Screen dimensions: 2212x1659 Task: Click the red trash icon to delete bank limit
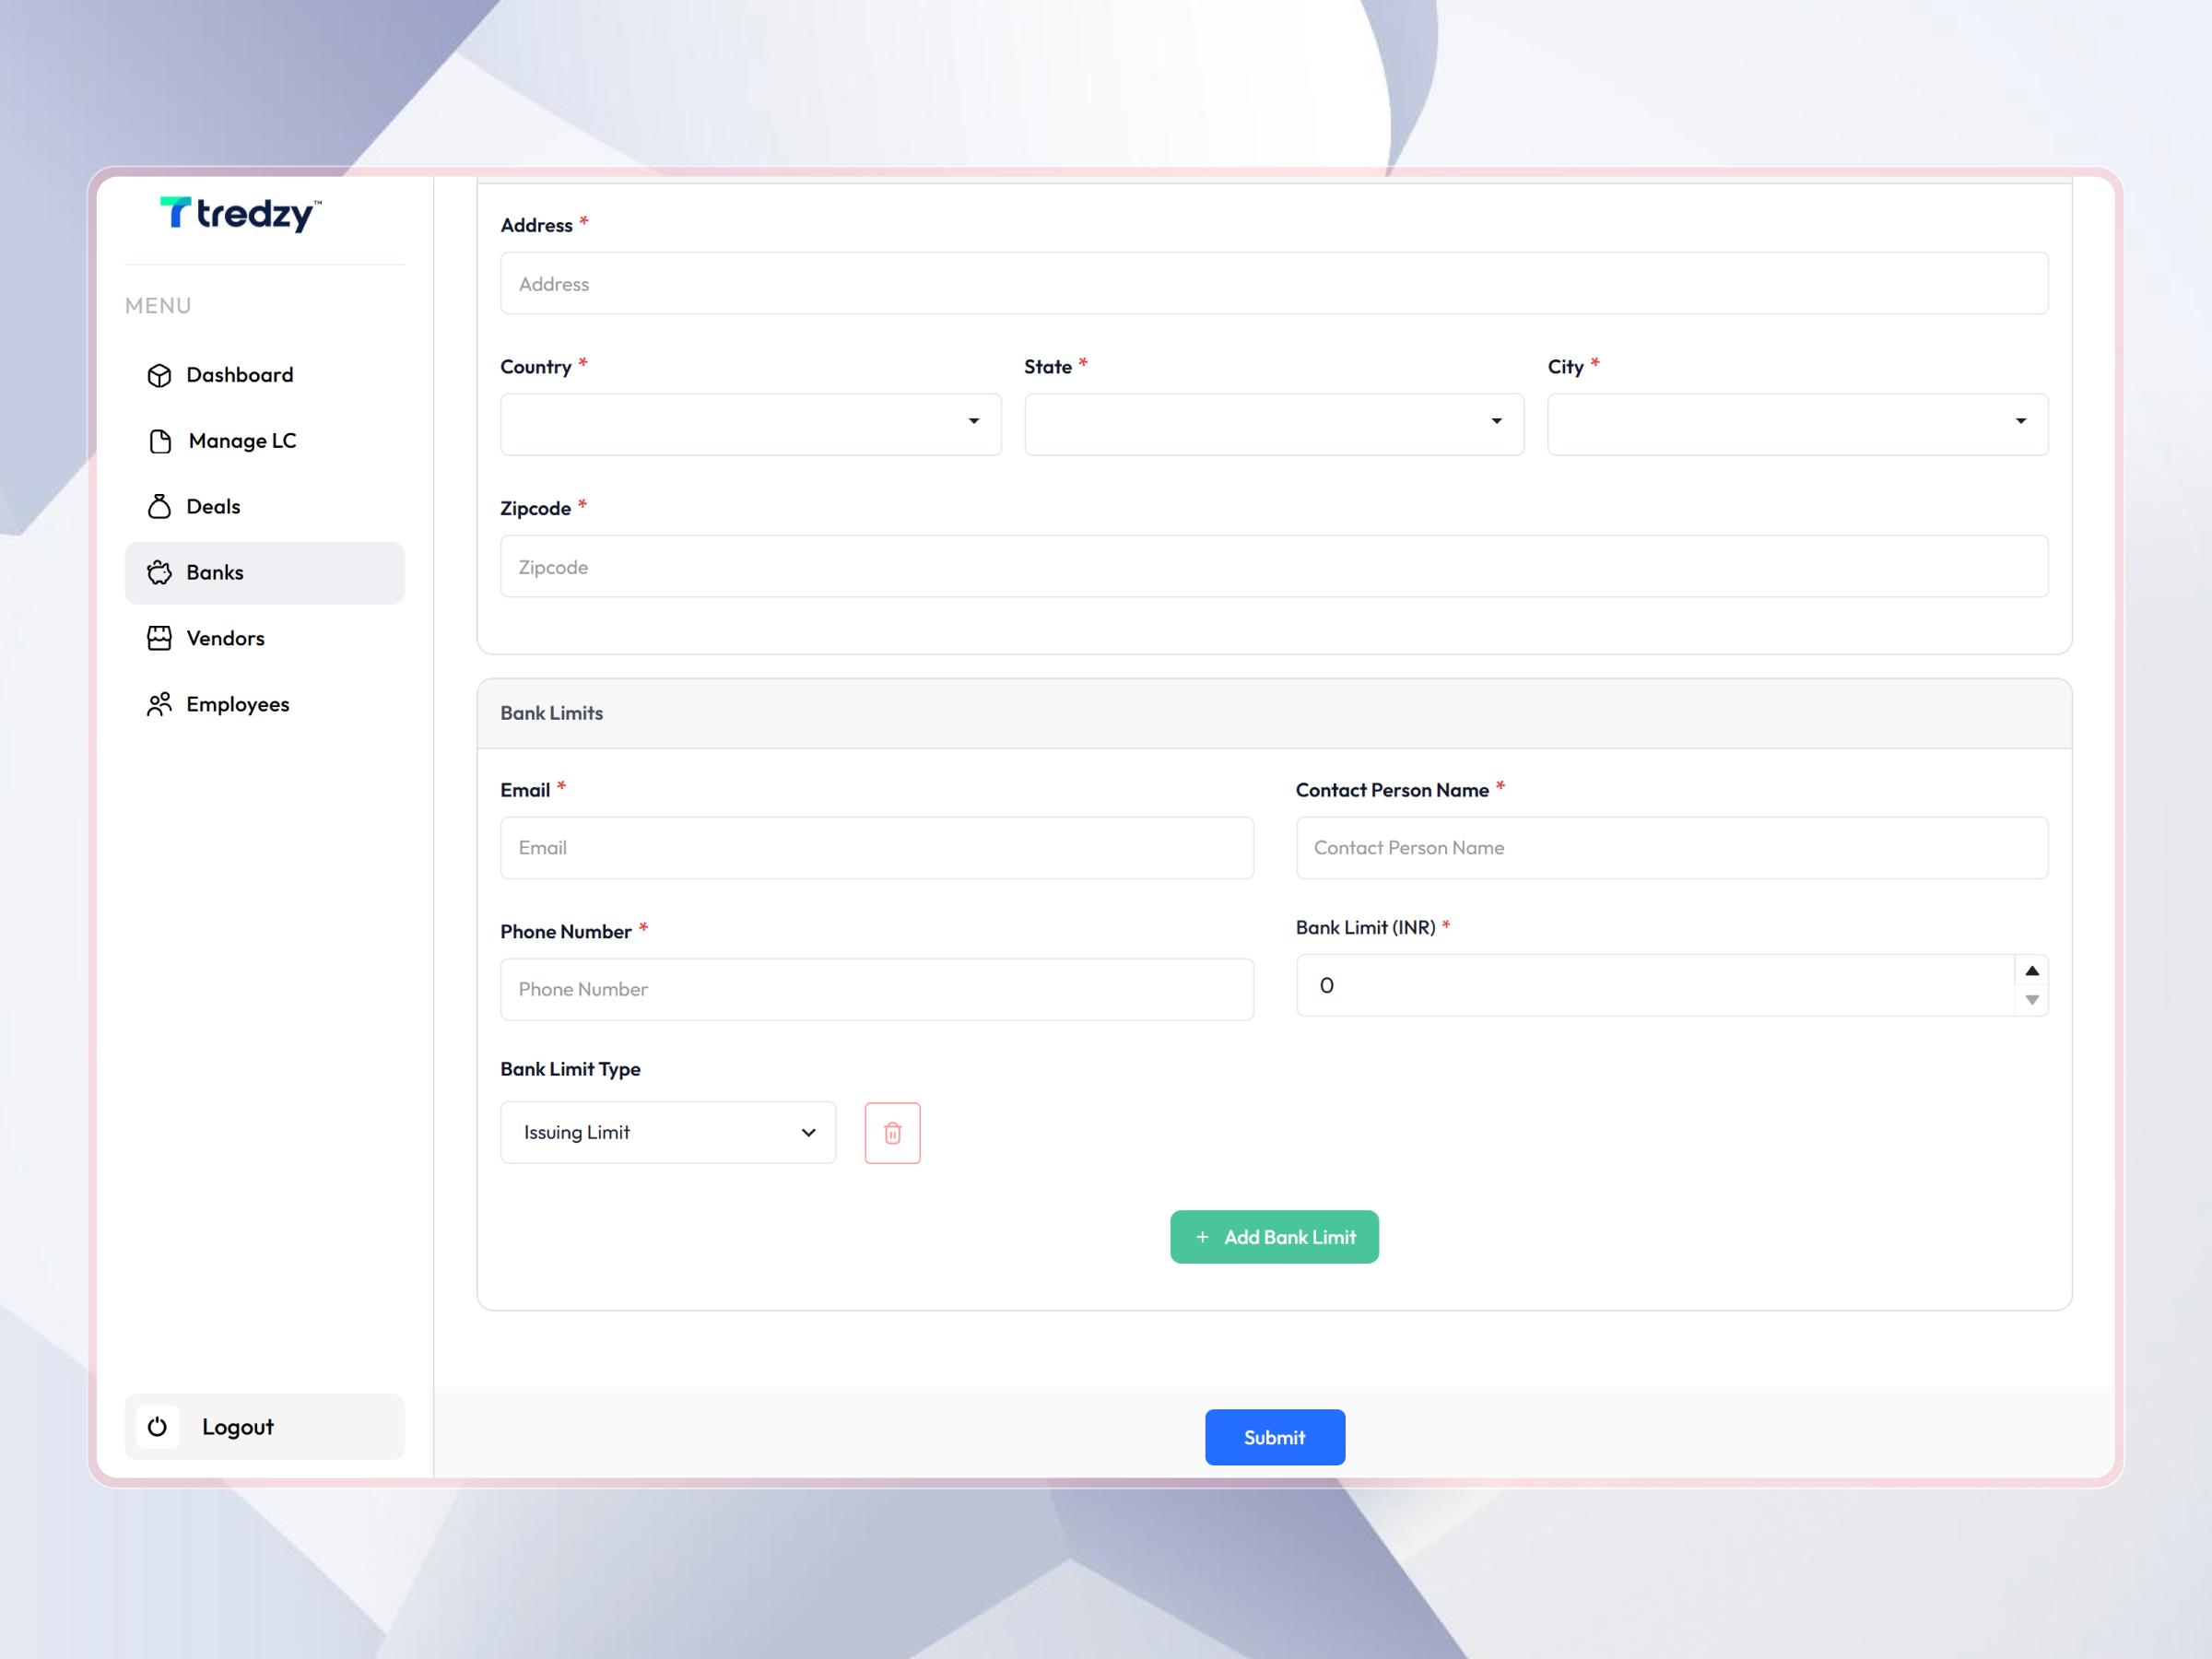pyautogui.click(x=891, y=1132)
